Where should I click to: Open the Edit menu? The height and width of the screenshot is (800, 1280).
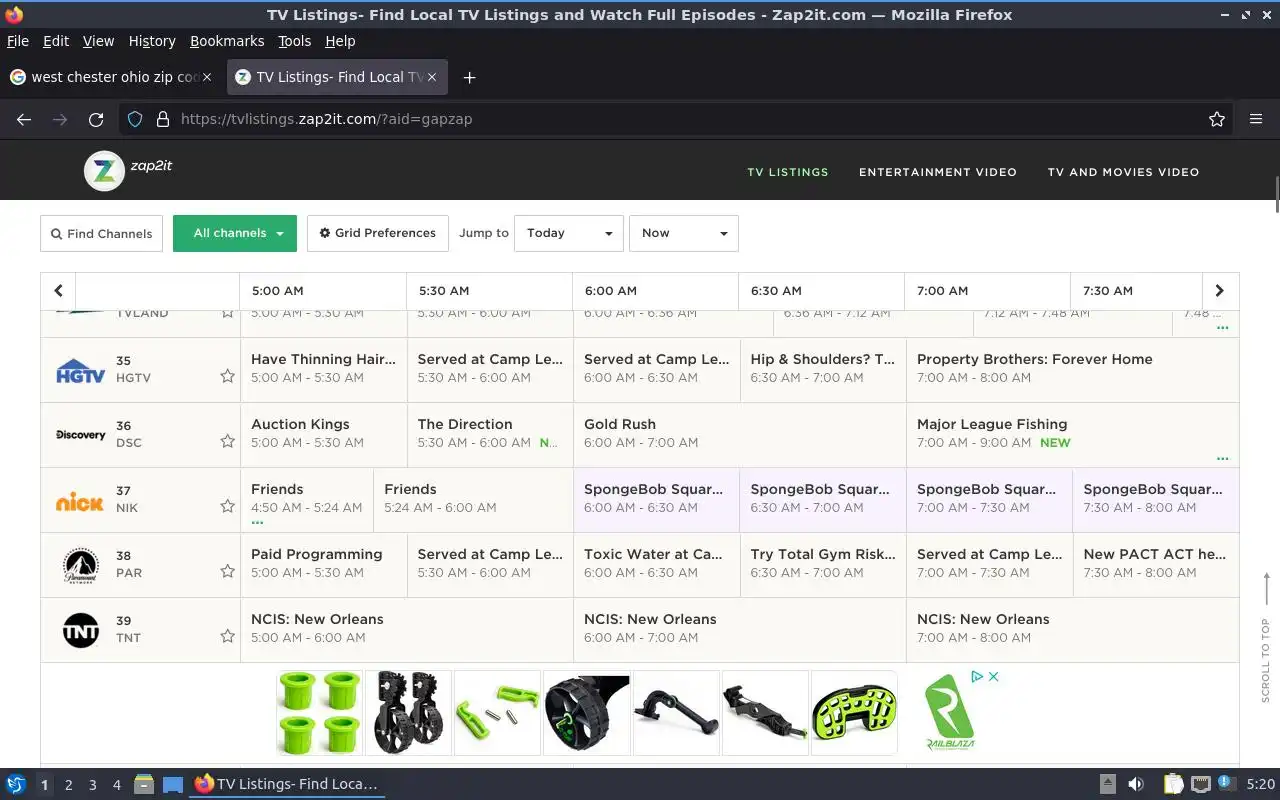56,41
